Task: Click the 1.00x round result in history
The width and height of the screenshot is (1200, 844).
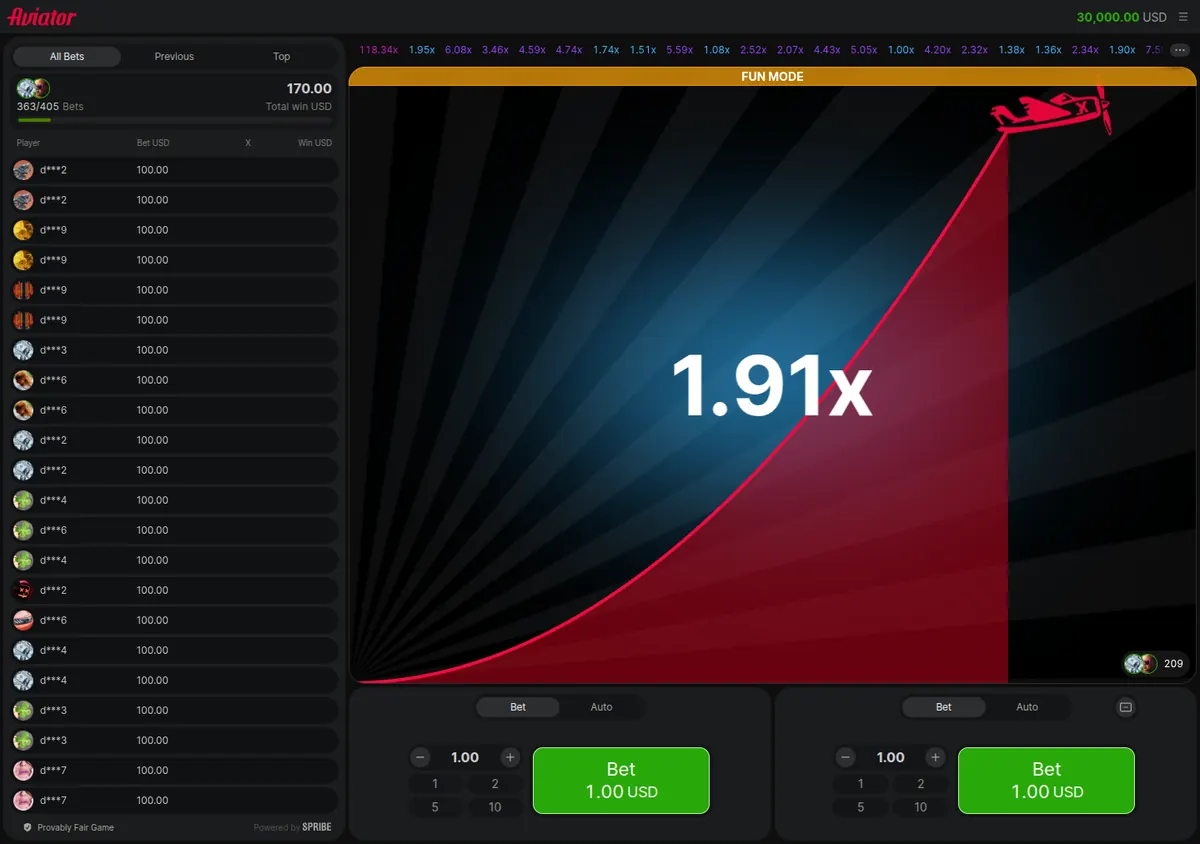Action: pyautogui.click(x=901, y=49)
